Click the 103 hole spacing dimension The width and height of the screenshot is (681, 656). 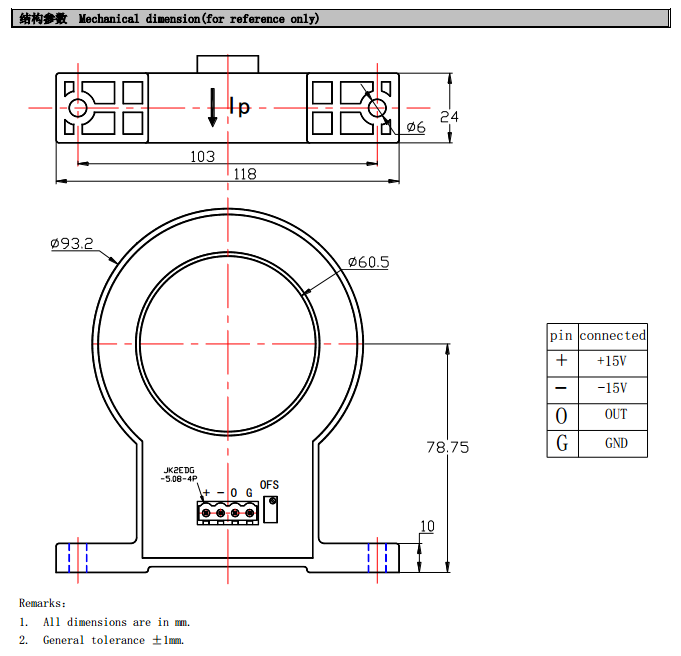coord(203,156)
